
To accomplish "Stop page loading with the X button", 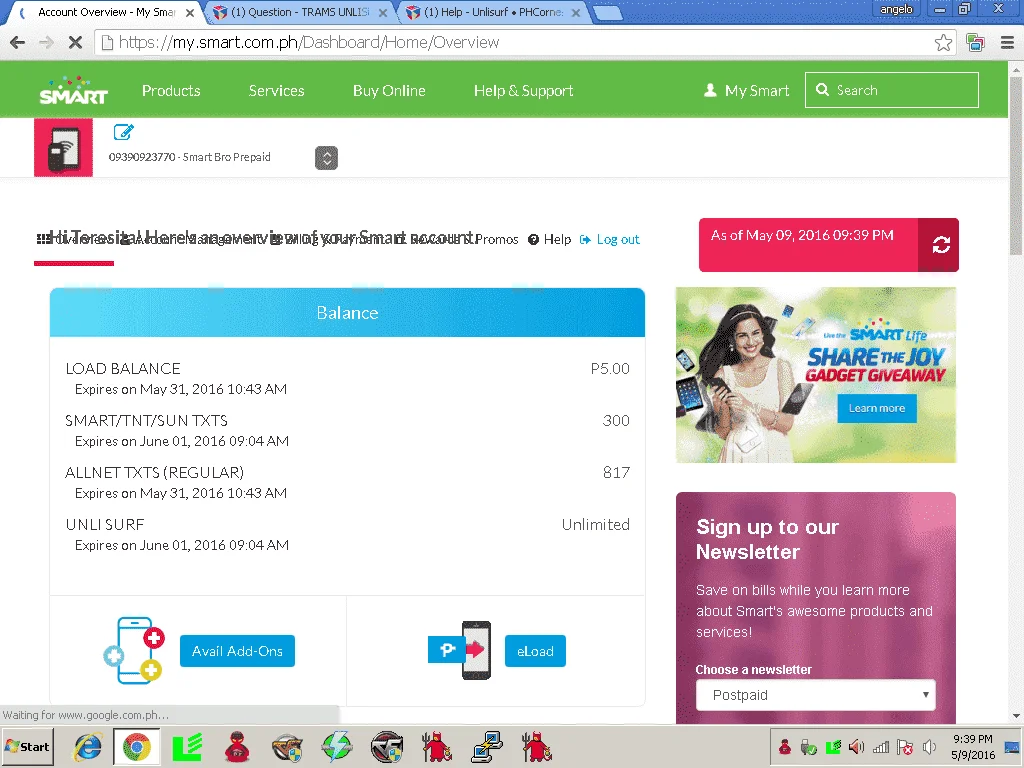I will [75, 42].
